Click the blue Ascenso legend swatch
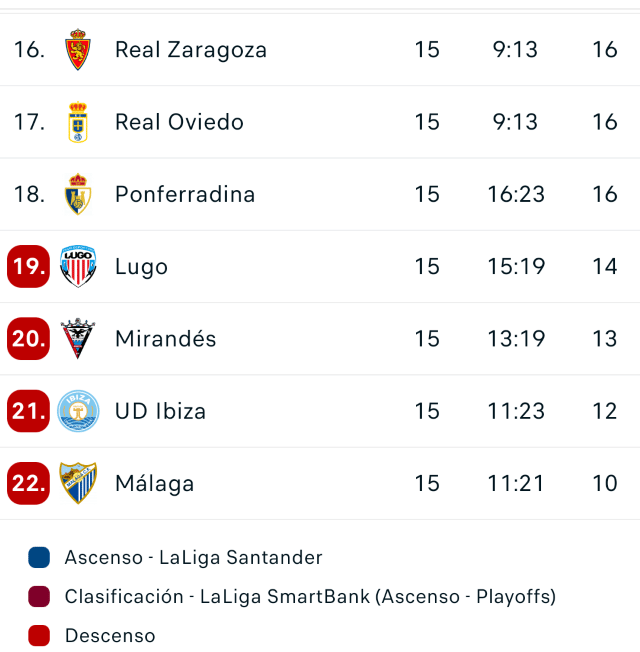Viewport: 640px width, 652px height. coord(39,558)
